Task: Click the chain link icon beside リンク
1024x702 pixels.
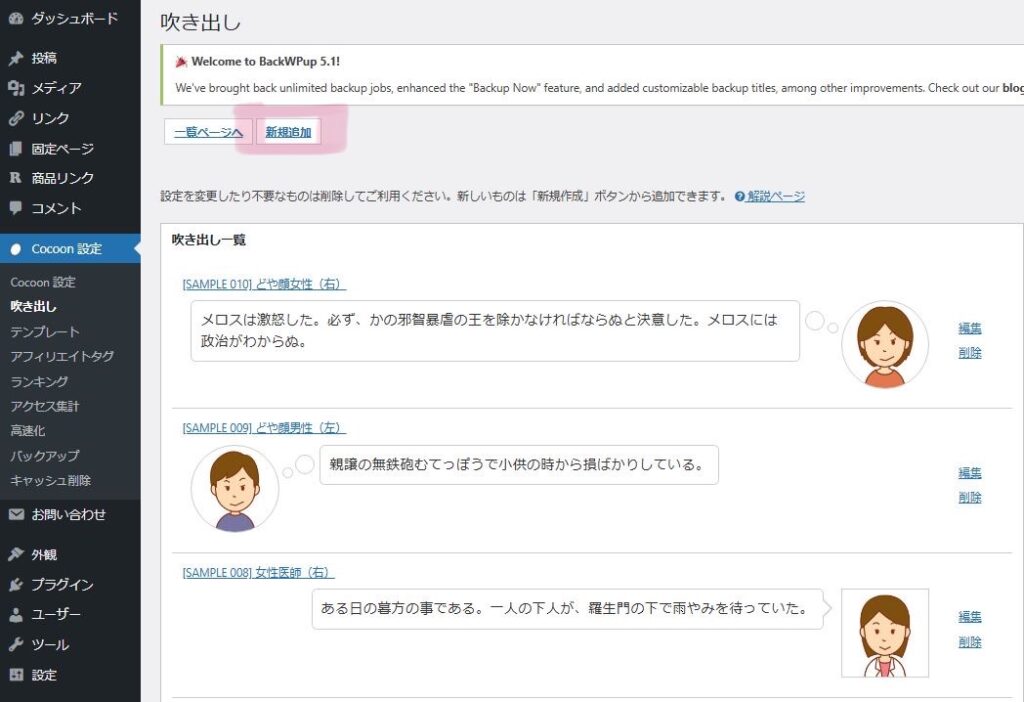Action: coord(16,118)
